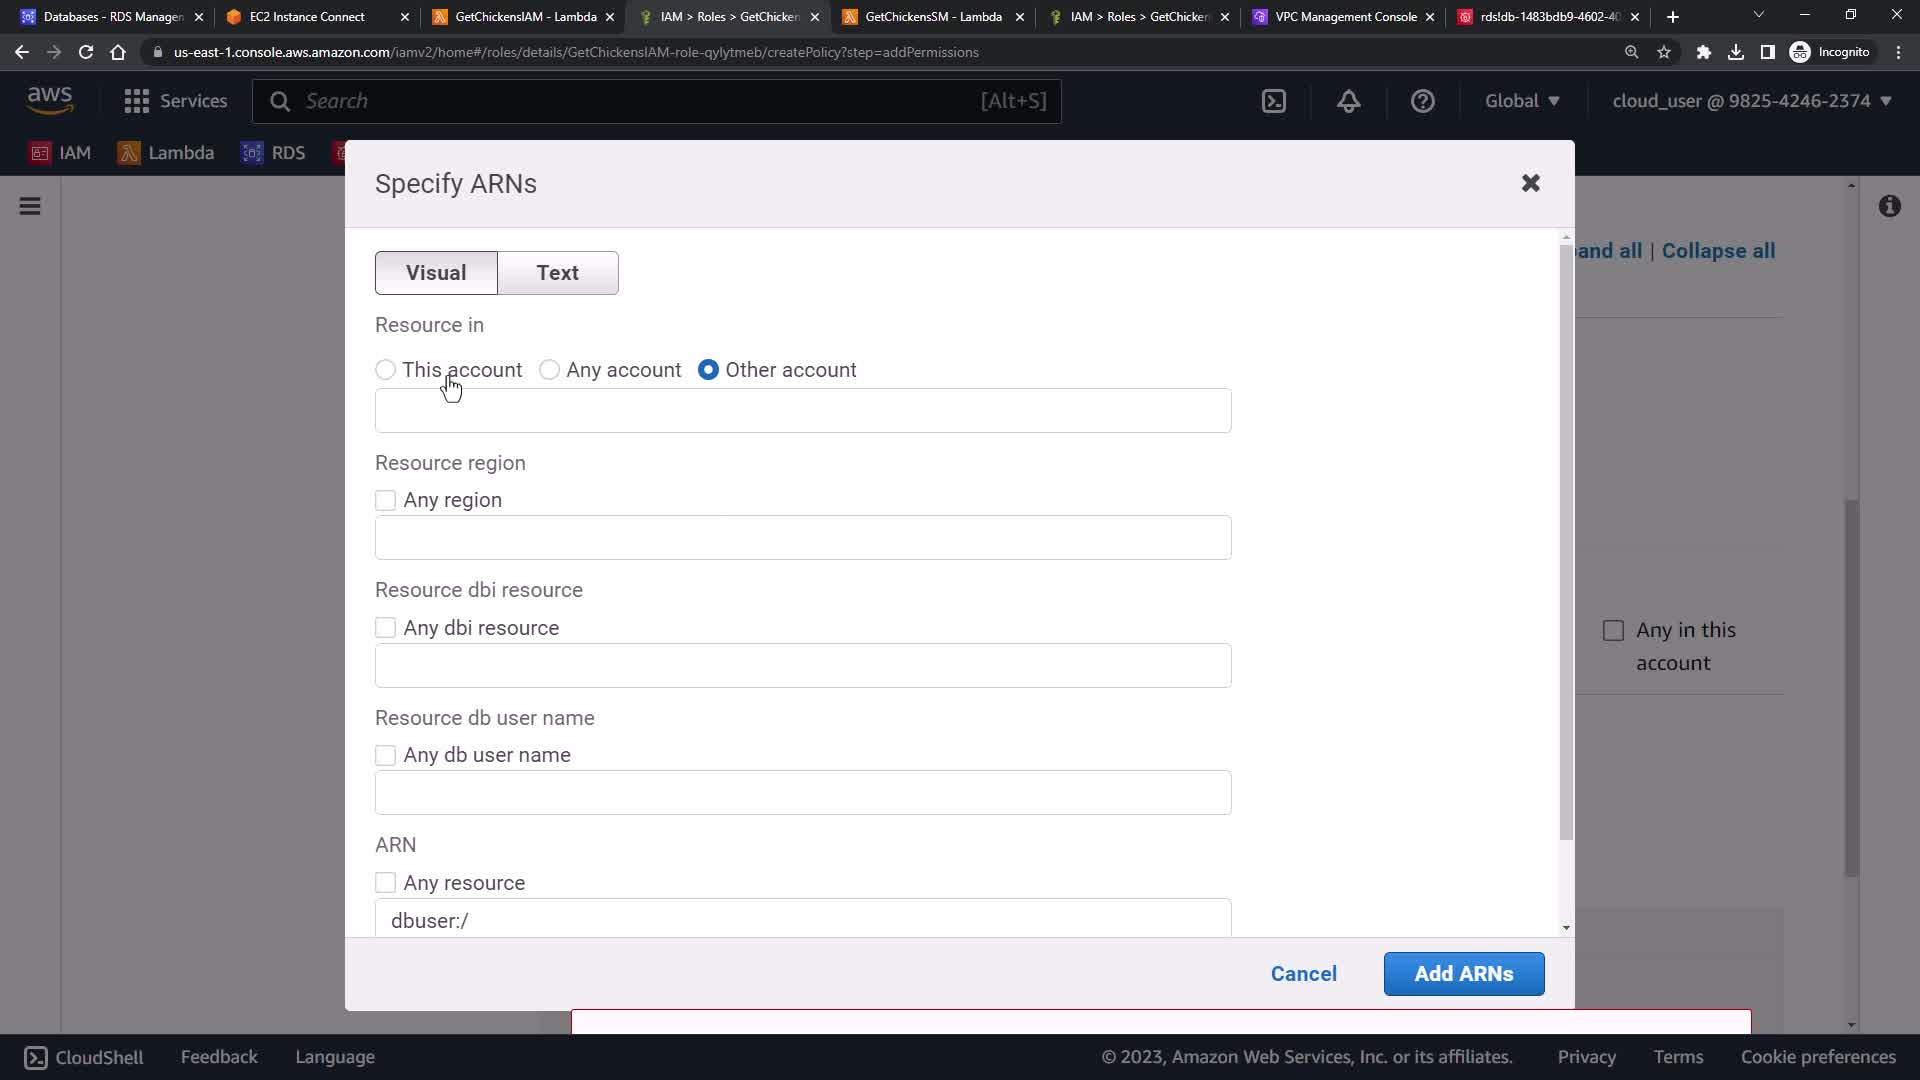Open AWS CloudShell icon in top navbar

pyautogui.click(x=1273, y=101)
